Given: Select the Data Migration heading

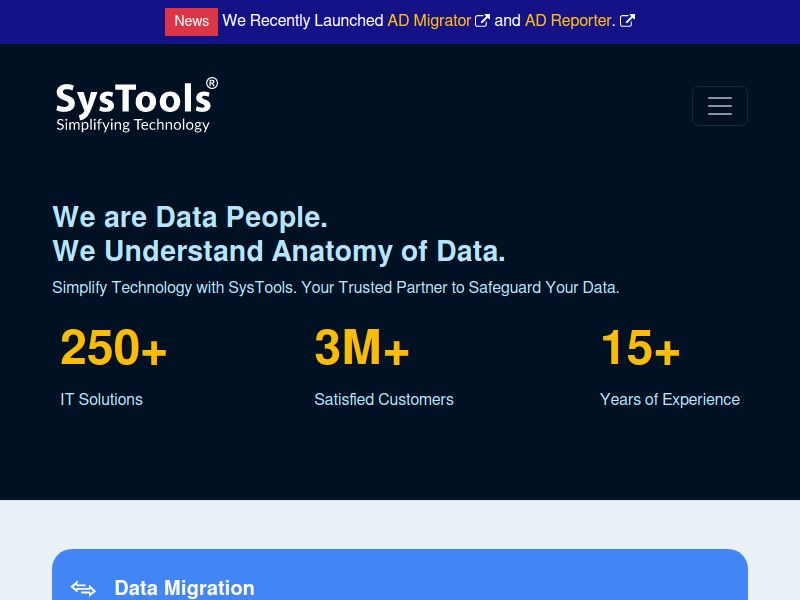Looking at the screenshot, I should 185,588.
